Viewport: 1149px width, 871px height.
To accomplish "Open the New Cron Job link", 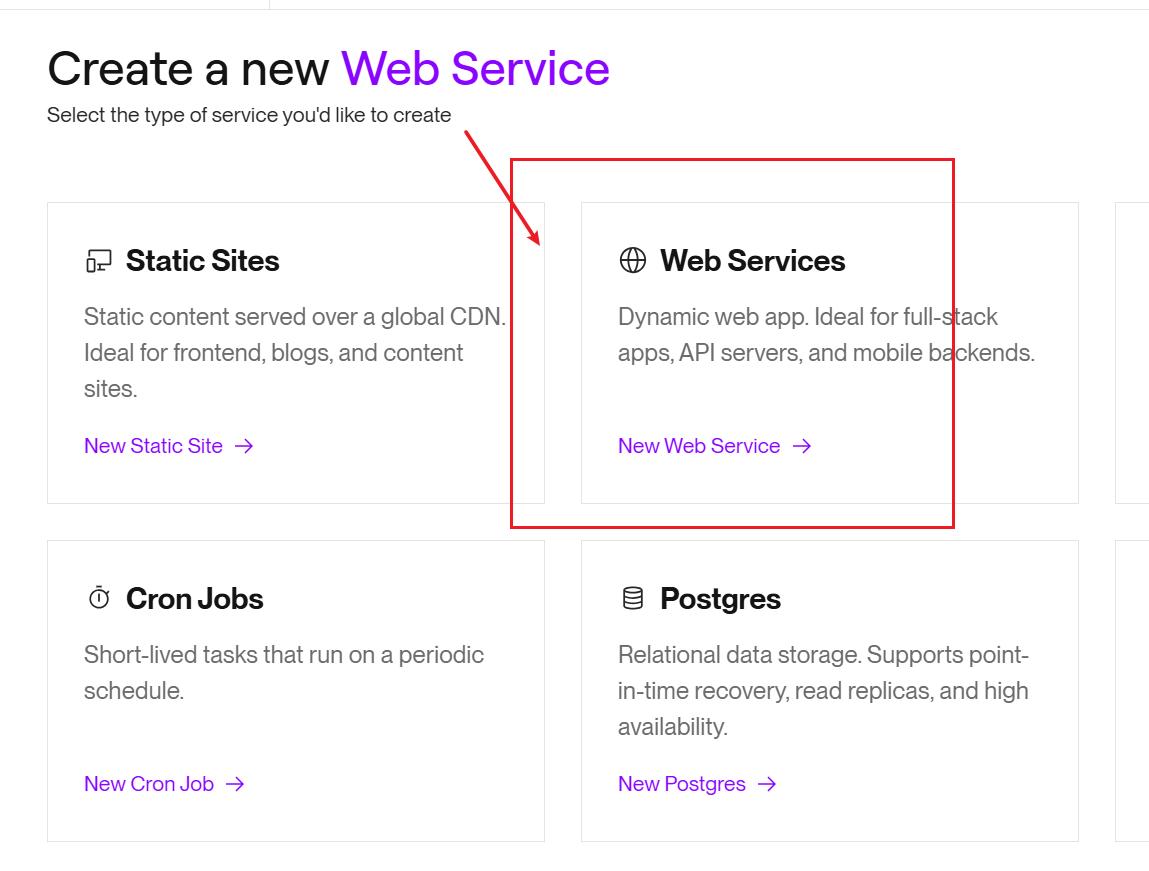I will [x=149, y=784].
